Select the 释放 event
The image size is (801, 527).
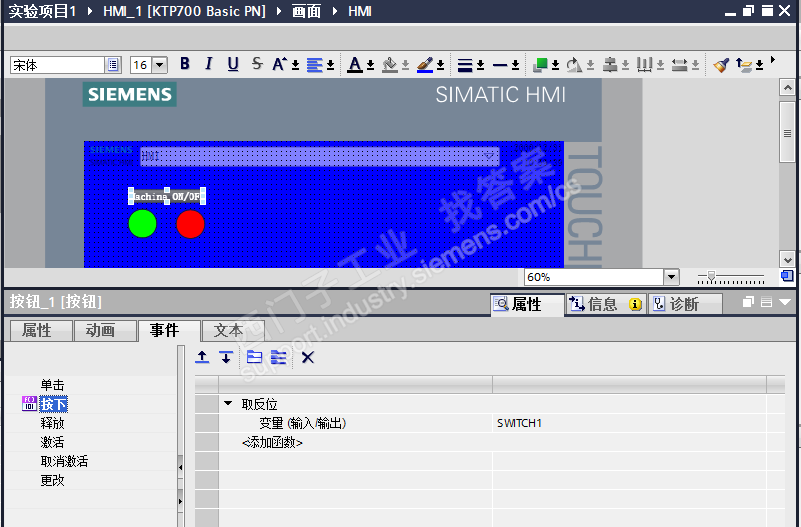point(53,423)
